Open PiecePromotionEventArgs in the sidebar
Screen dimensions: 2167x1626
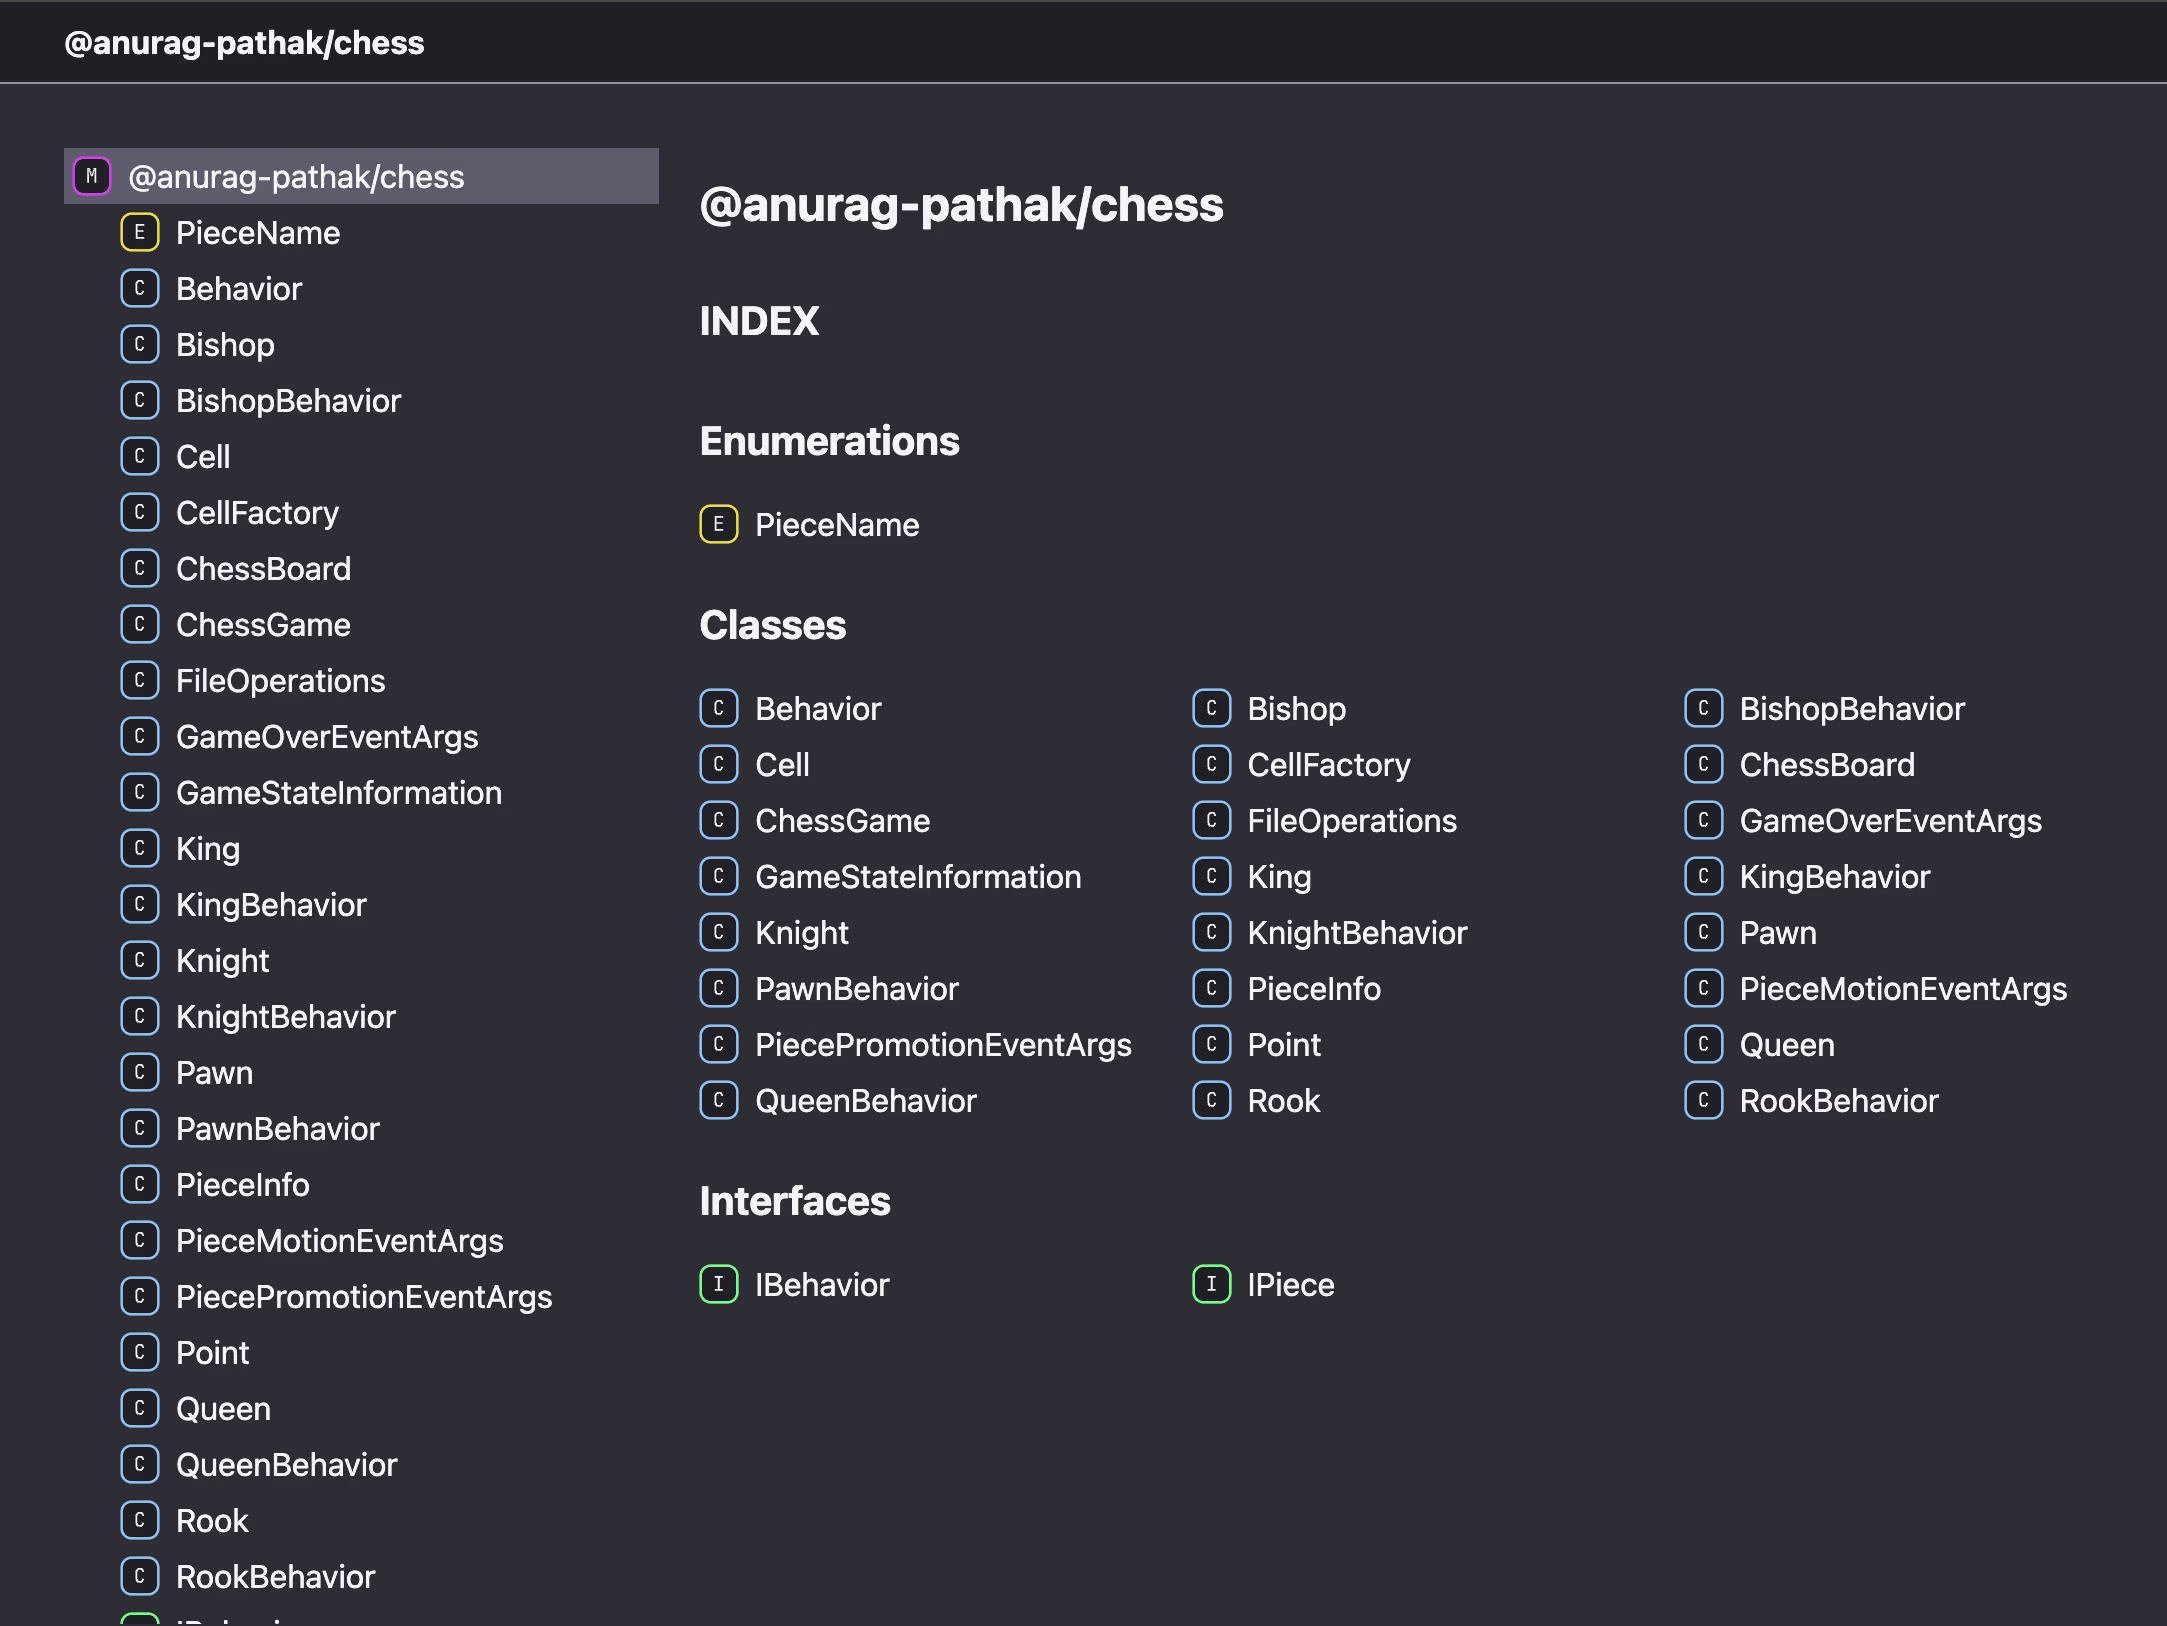363,1297
